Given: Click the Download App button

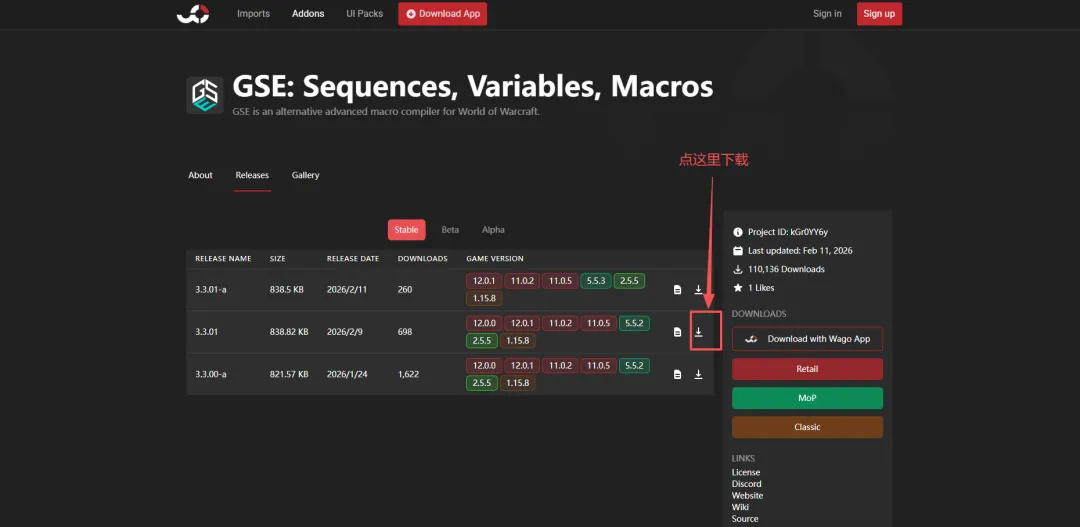Looking at the screenshot, I should point(442,14).
